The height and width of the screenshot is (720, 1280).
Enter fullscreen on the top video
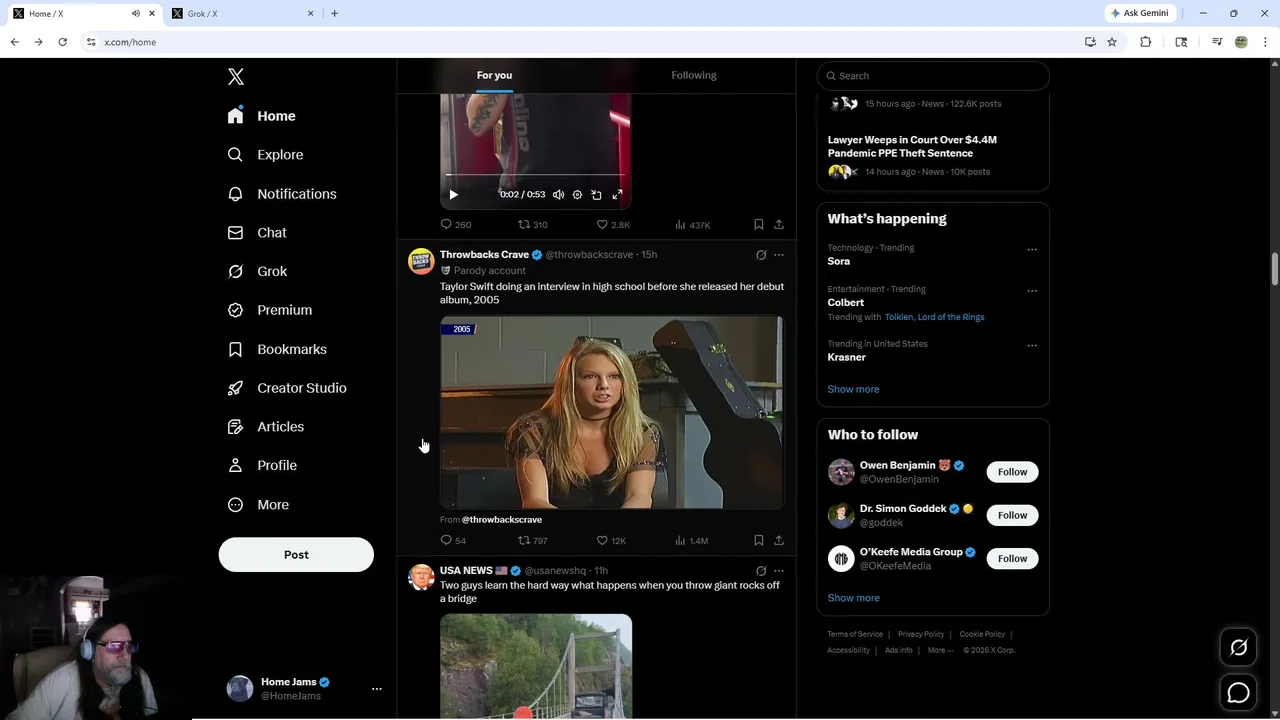point(617,195)
